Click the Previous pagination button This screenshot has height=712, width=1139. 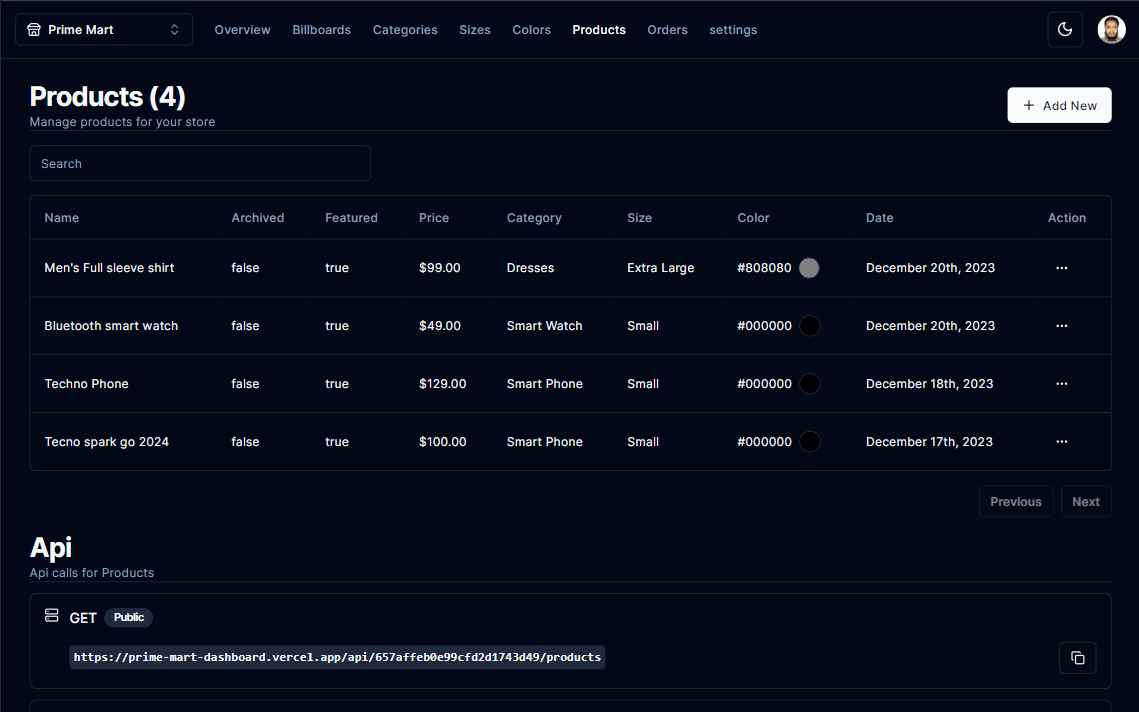point(1015,502)
